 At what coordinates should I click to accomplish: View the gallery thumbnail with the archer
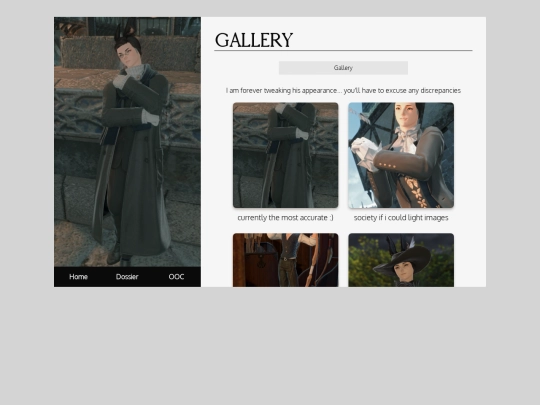(285, 260)
